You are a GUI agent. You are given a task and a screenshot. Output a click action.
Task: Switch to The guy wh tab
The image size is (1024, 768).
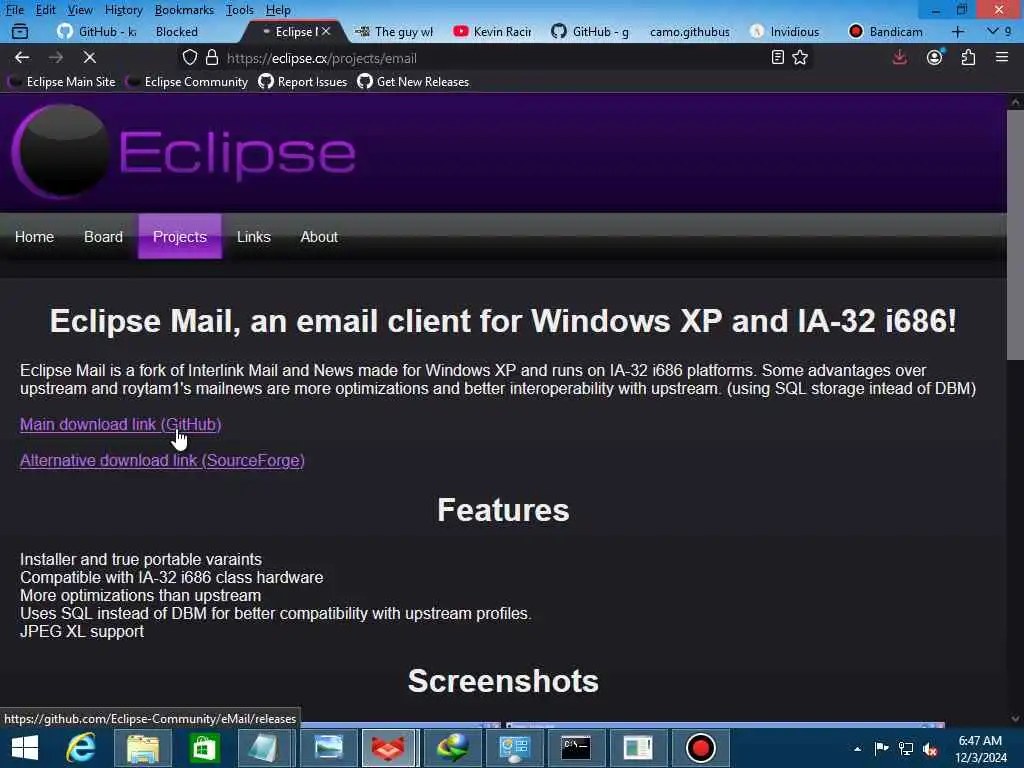point(395,31)
